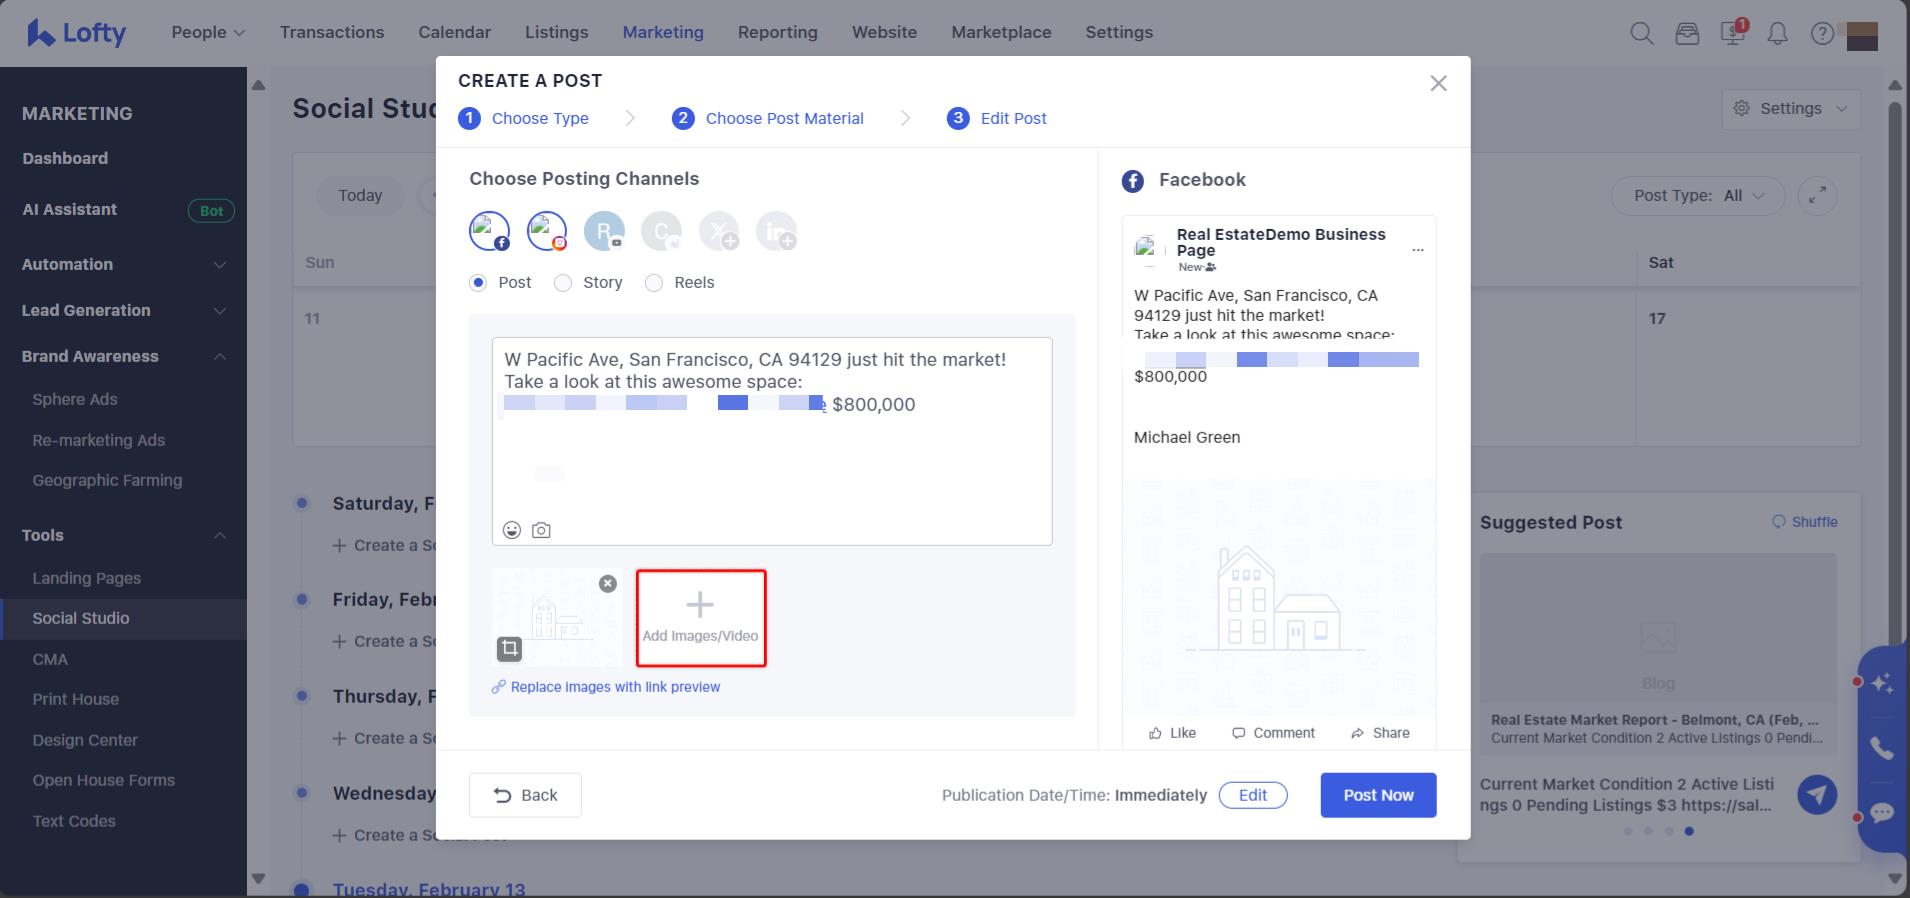Open the Website menu
The image size is (1910, 898).
click(884, 32)
